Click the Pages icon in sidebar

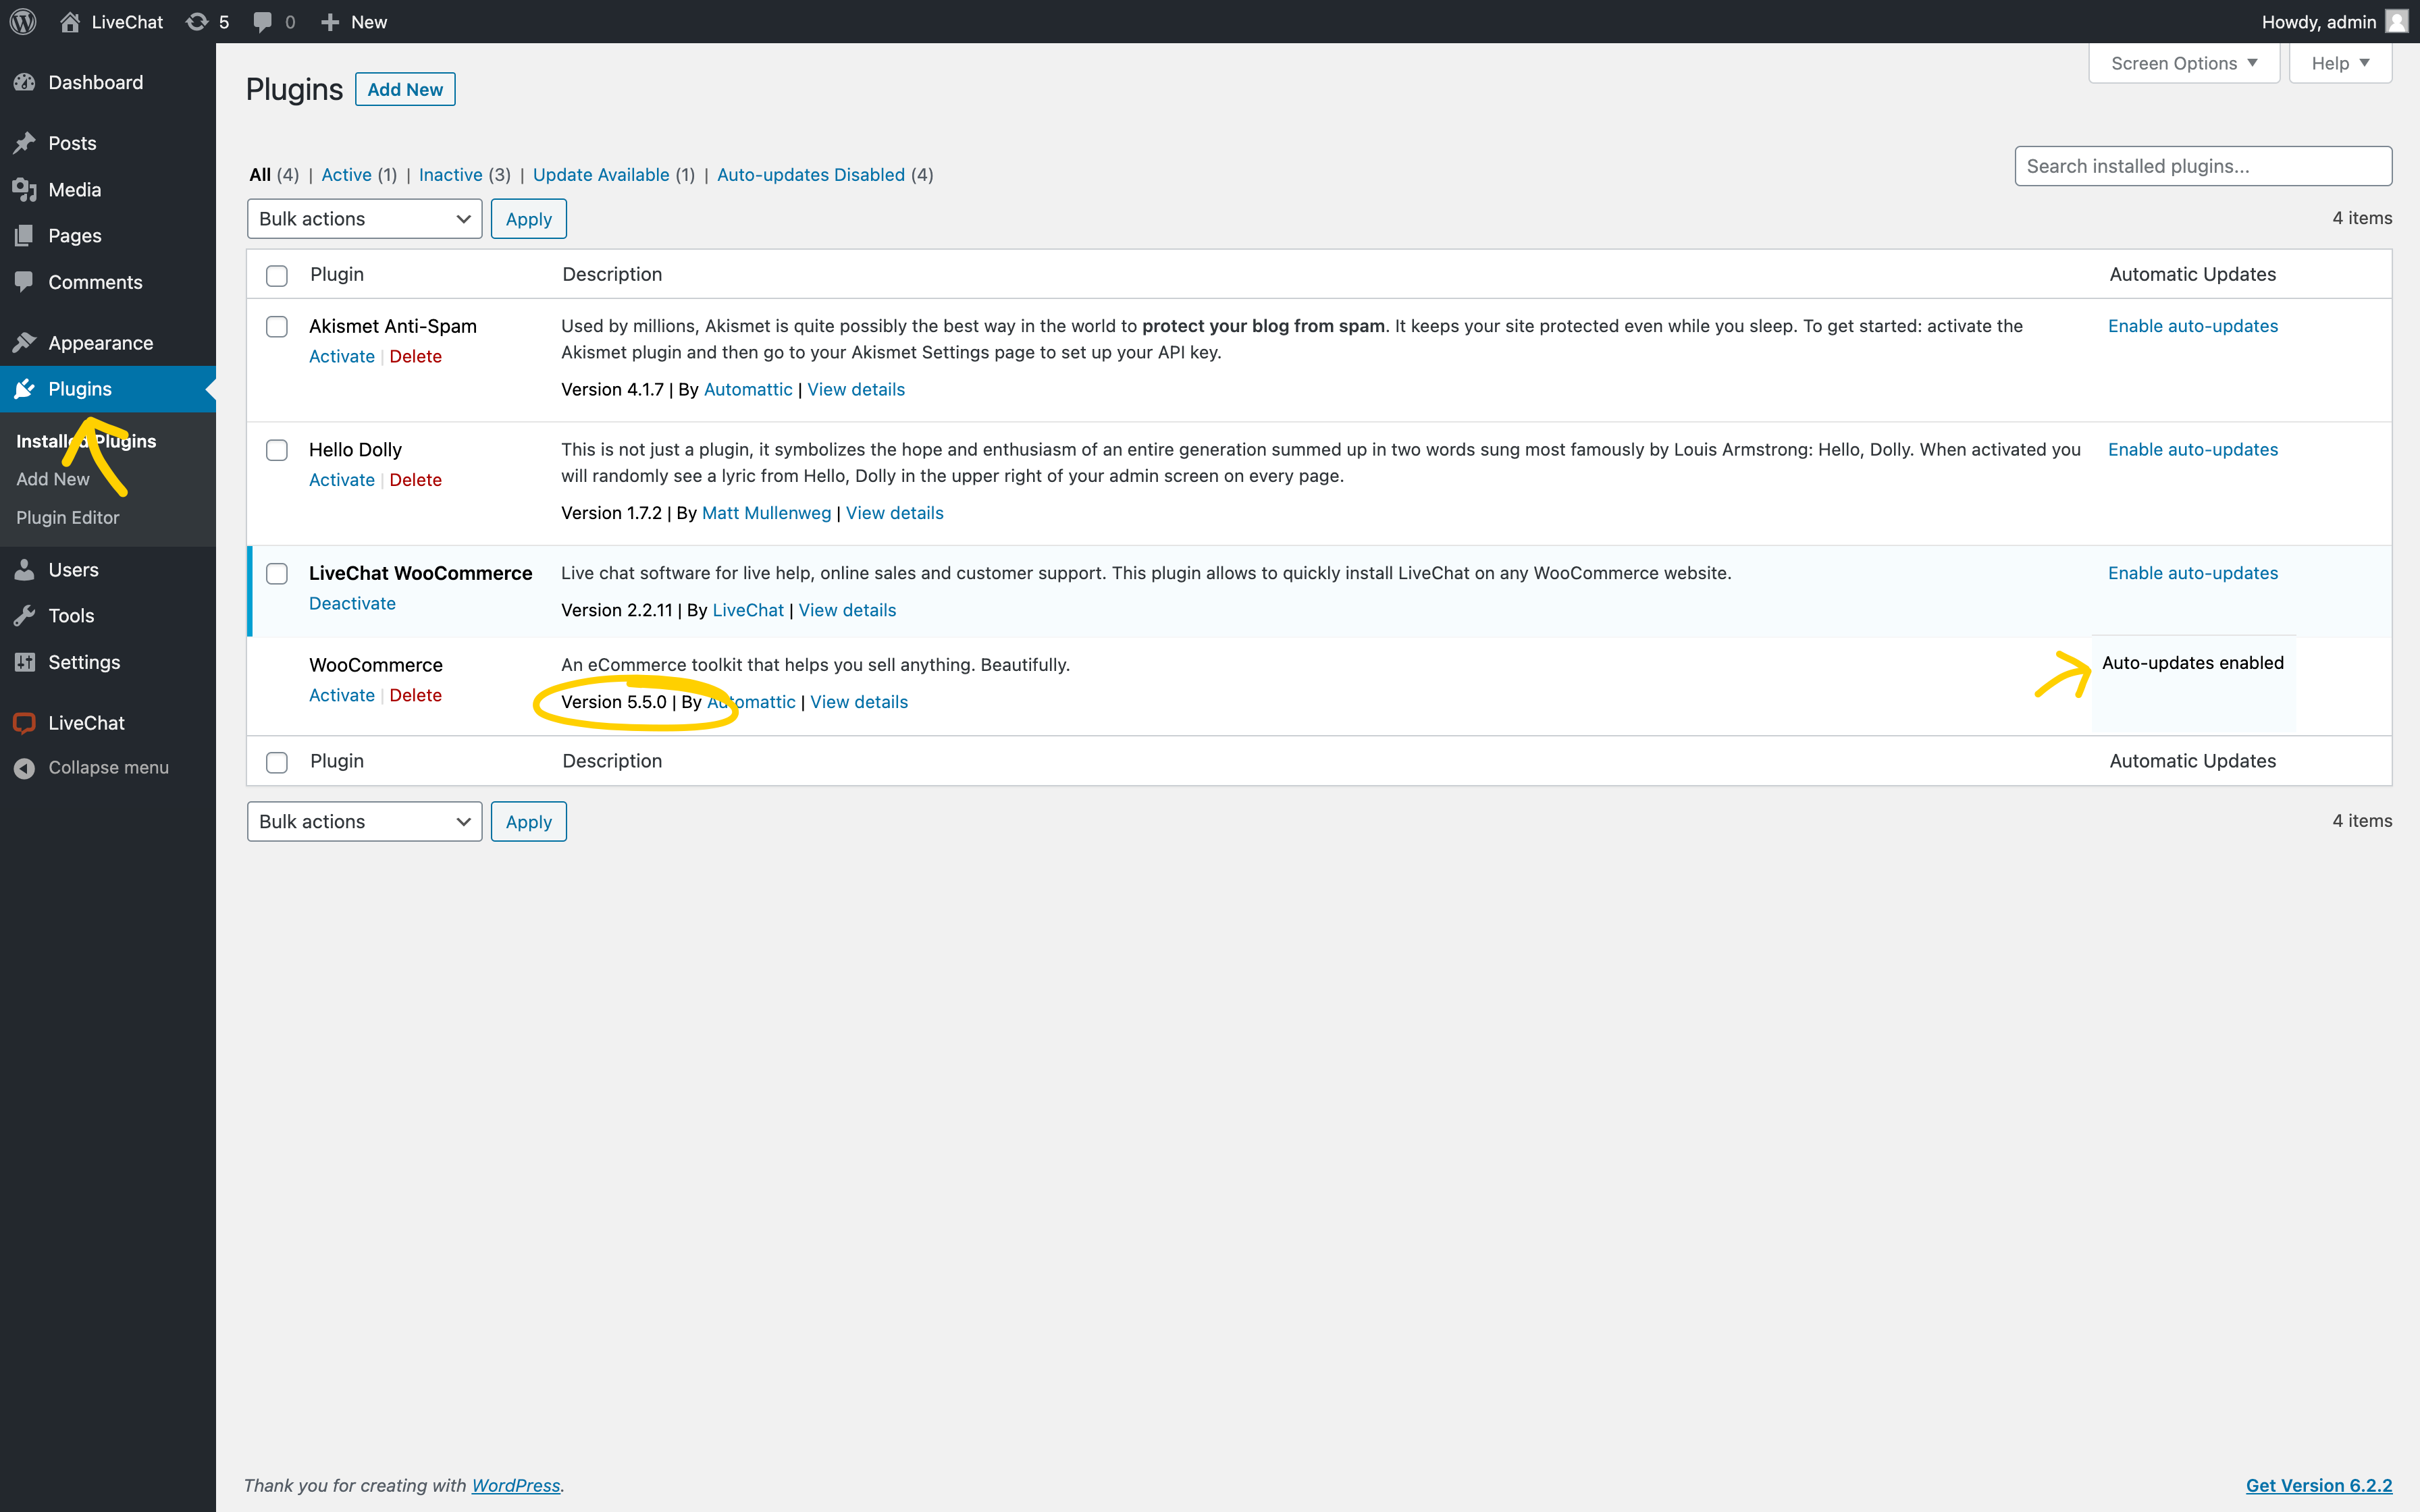pos(25,235)
